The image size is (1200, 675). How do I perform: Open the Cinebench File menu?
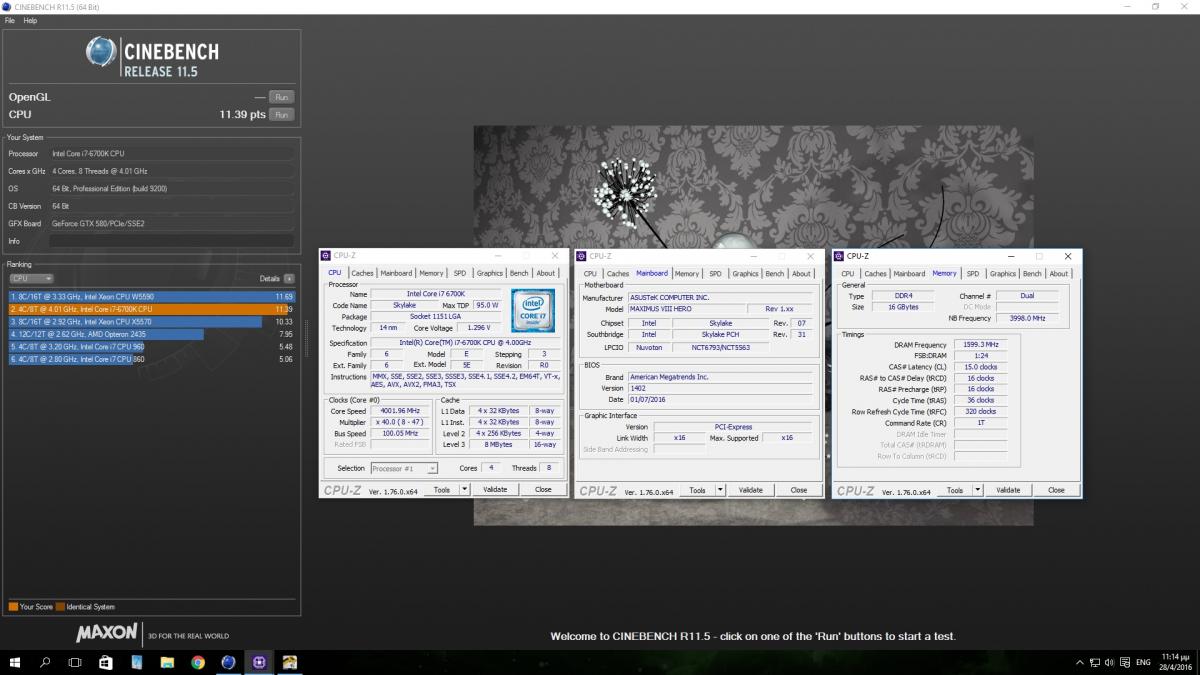(x=10, y=20)
